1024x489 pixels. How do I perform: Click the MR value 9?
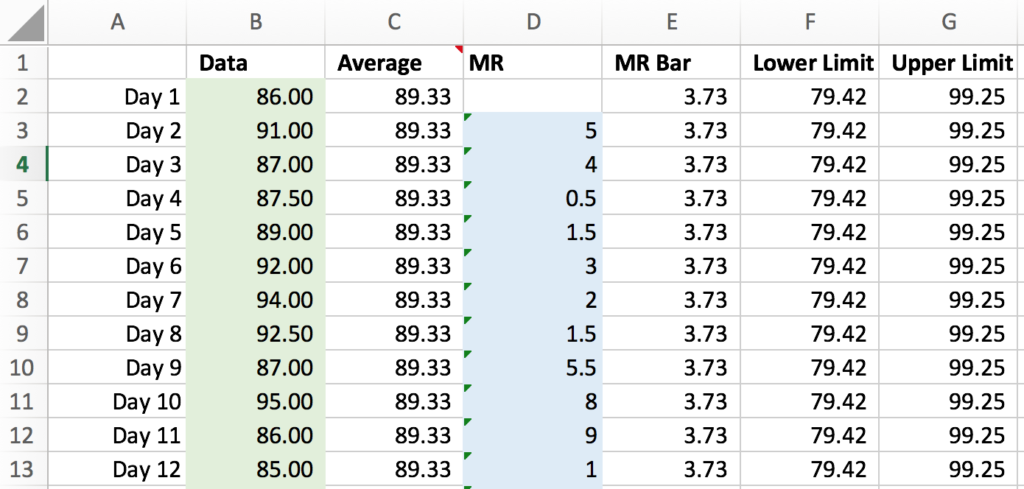pyautogui.click(x=533, y=435)
